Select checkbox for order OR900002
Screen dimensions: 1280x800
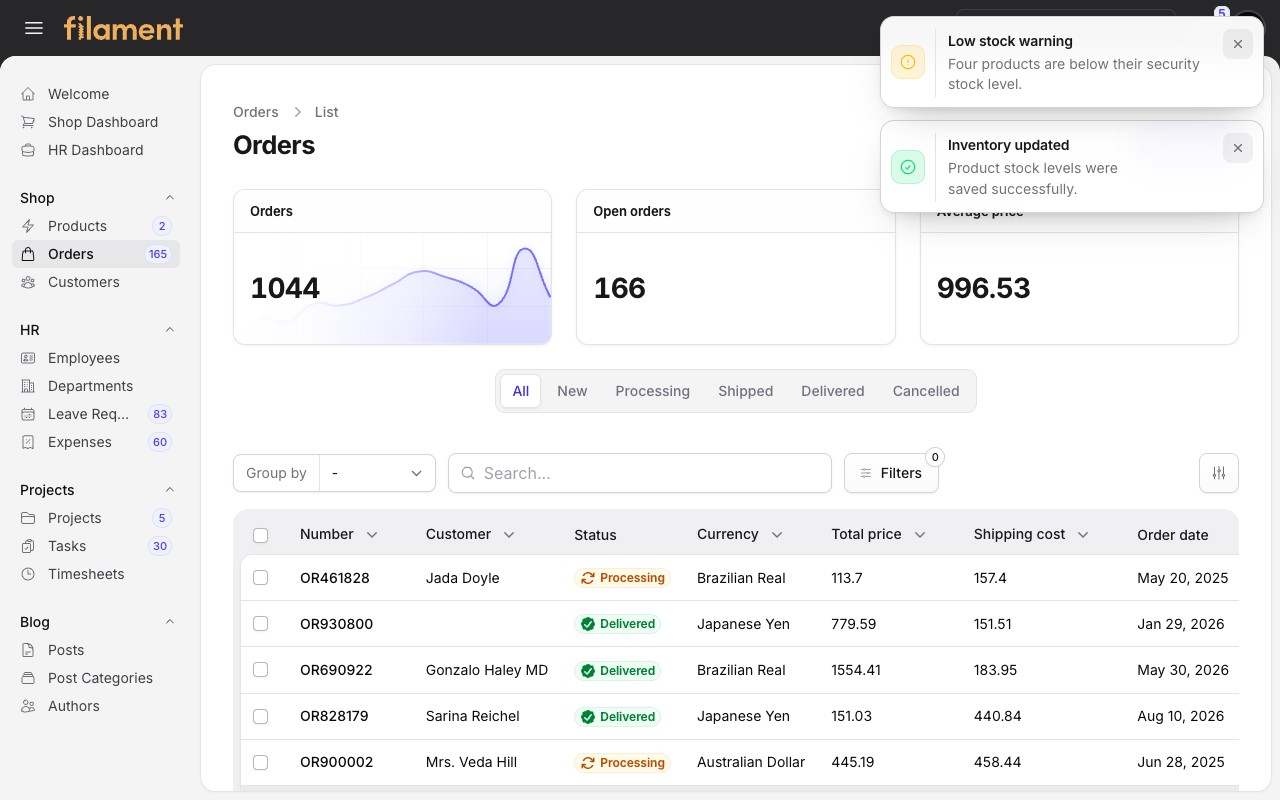(261, 762)
